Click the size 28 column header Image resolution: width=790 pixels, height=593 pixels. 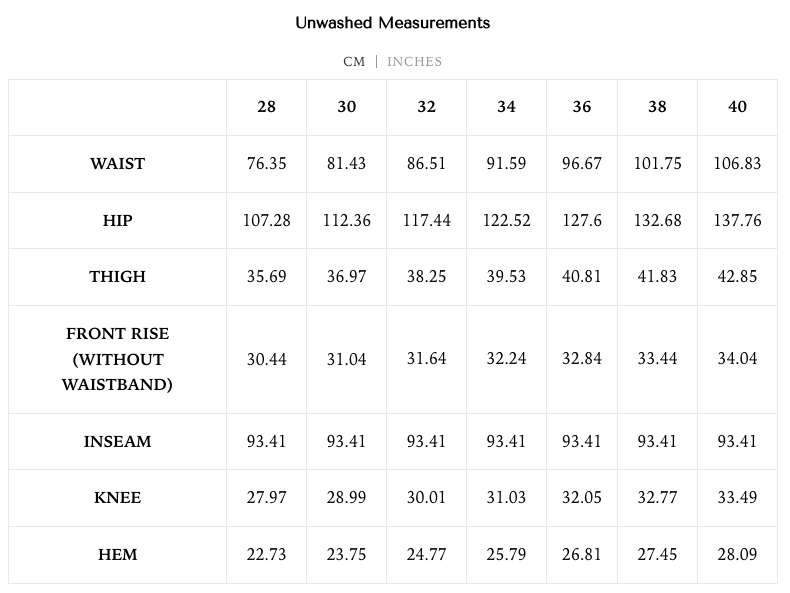point(266,107)
